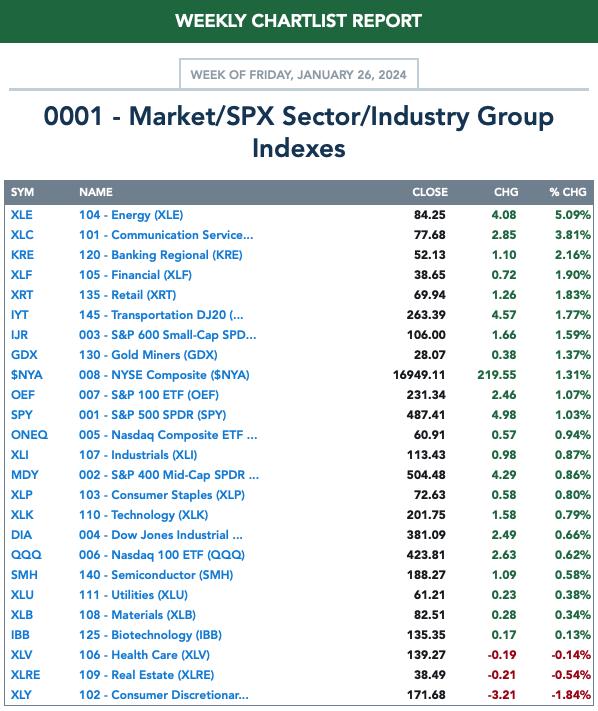Sort table by SYM column header

click(x=22, y=192)
